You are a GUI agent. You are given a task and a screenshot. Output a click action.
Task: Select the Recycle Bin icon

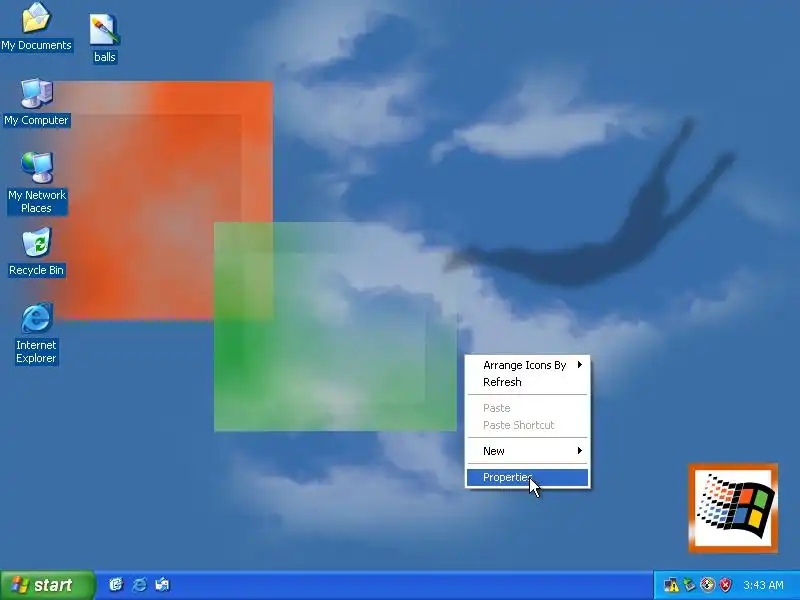[36, 252]
